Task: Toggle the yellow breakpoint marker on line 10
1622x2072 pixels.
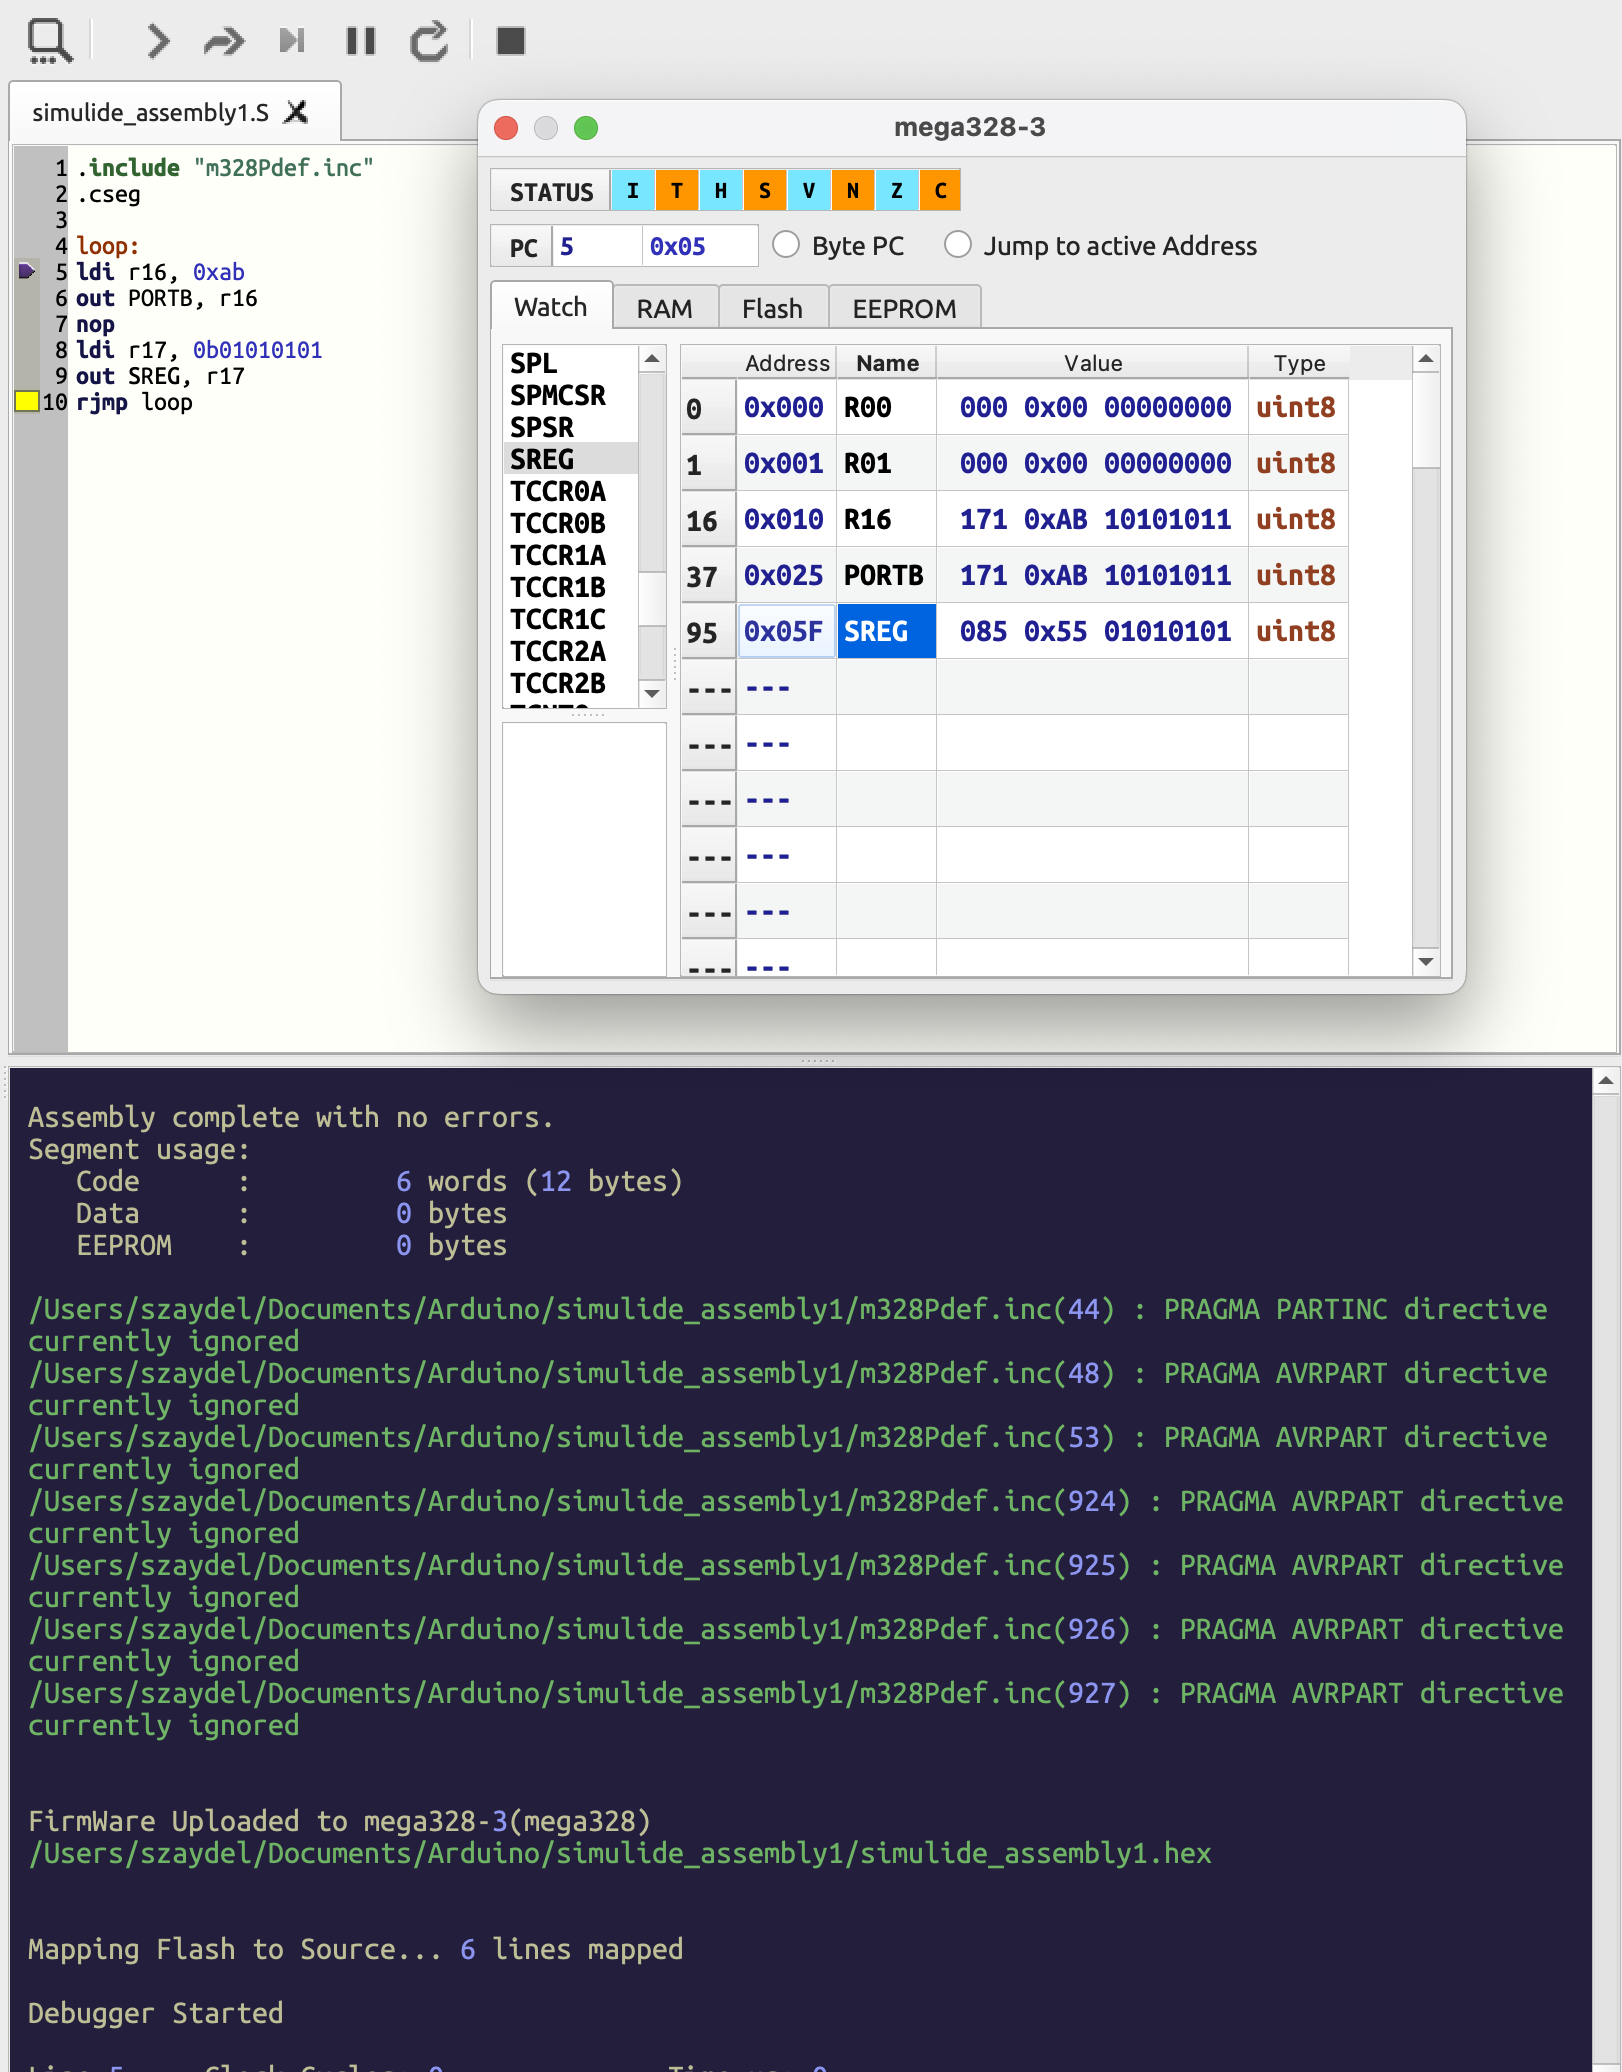Action: coord(27,402)
